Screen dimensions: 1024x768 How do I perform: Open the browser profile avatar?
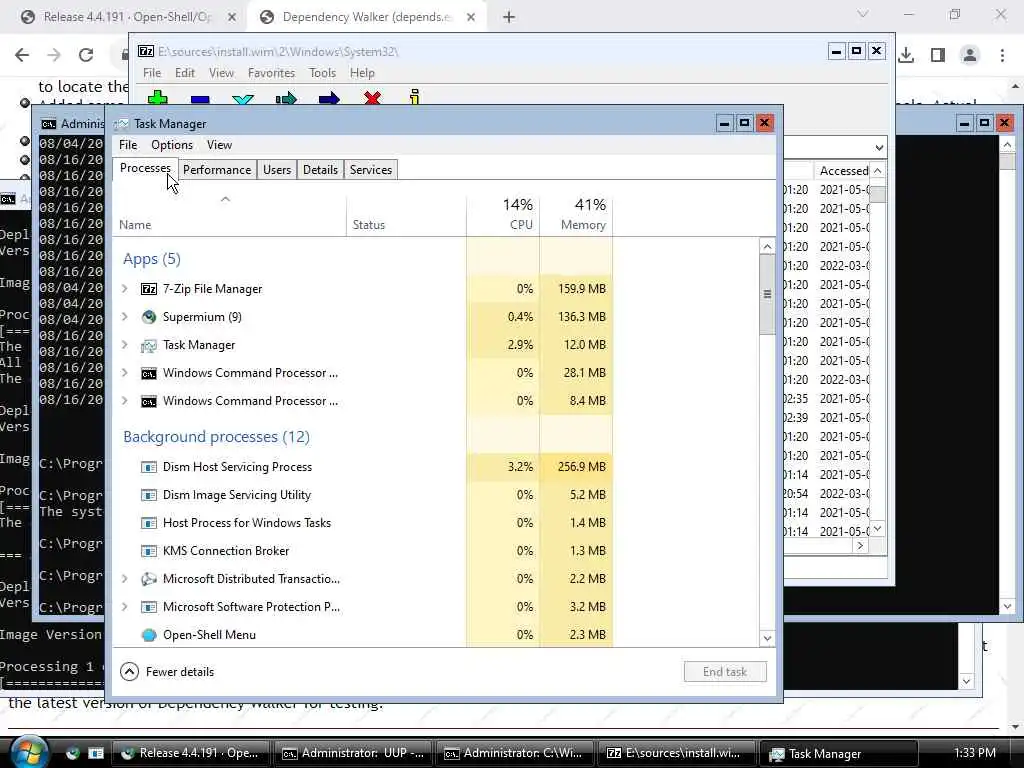(x=970, y=55)
